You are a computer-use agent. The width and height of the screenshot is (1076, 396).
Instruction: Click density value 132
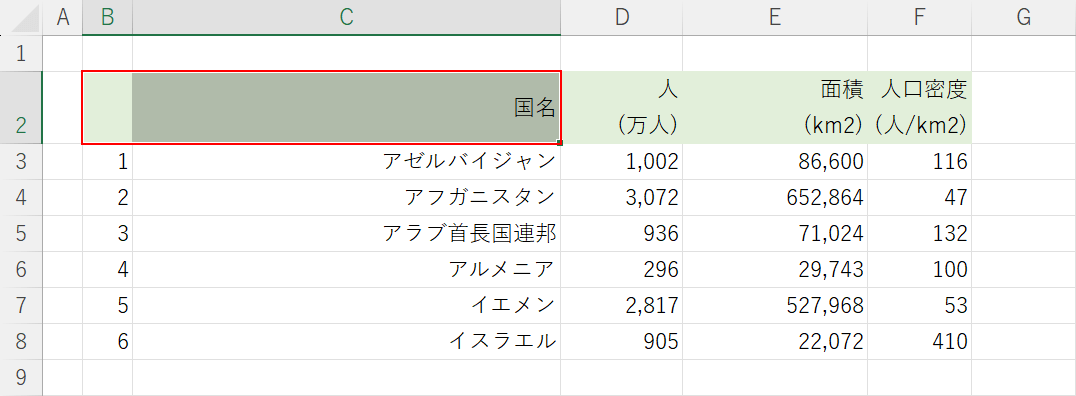tap(920, 233)
